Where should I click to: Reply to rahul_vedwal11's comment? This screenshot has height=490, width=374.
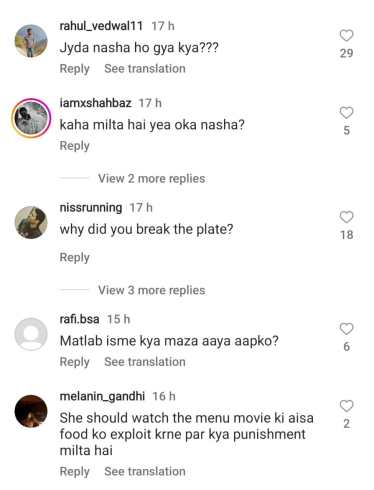(x=75, y=69)
